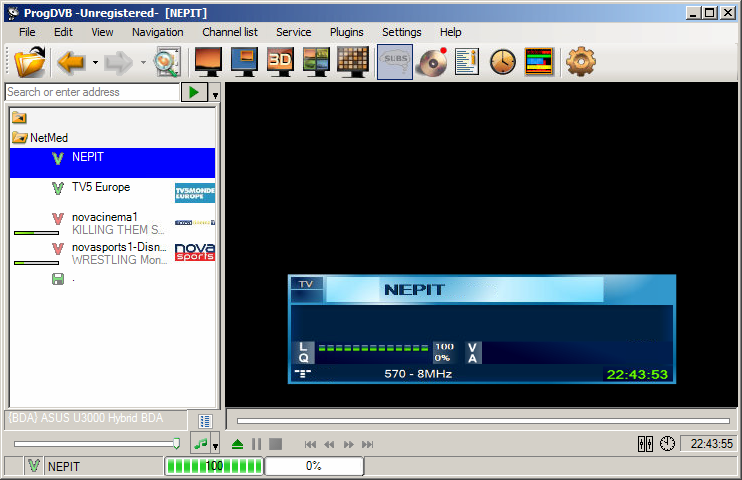Screen dimensions: 742x480
Task: Collapse the NetMed folder
Action: (x=19, y=138)
